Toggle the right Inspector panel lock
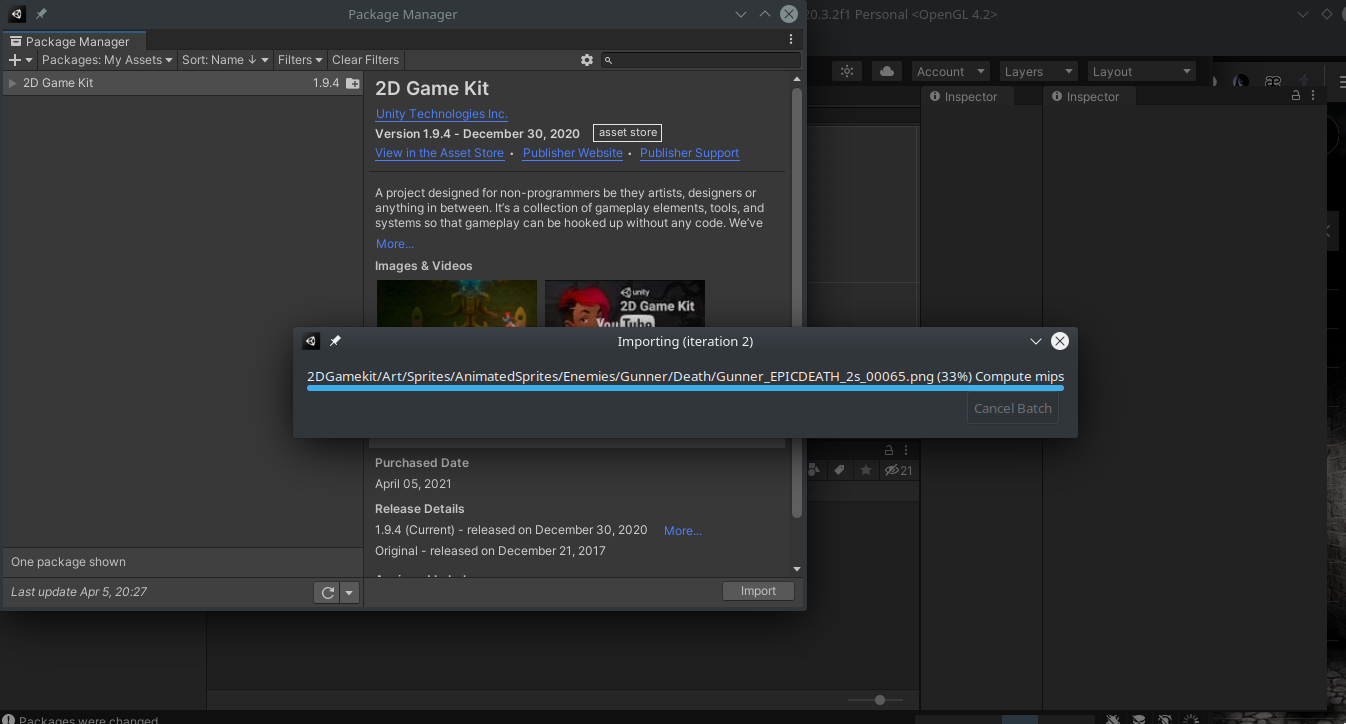Viewport: 1346px width, 724px height. pos(1296,95)
